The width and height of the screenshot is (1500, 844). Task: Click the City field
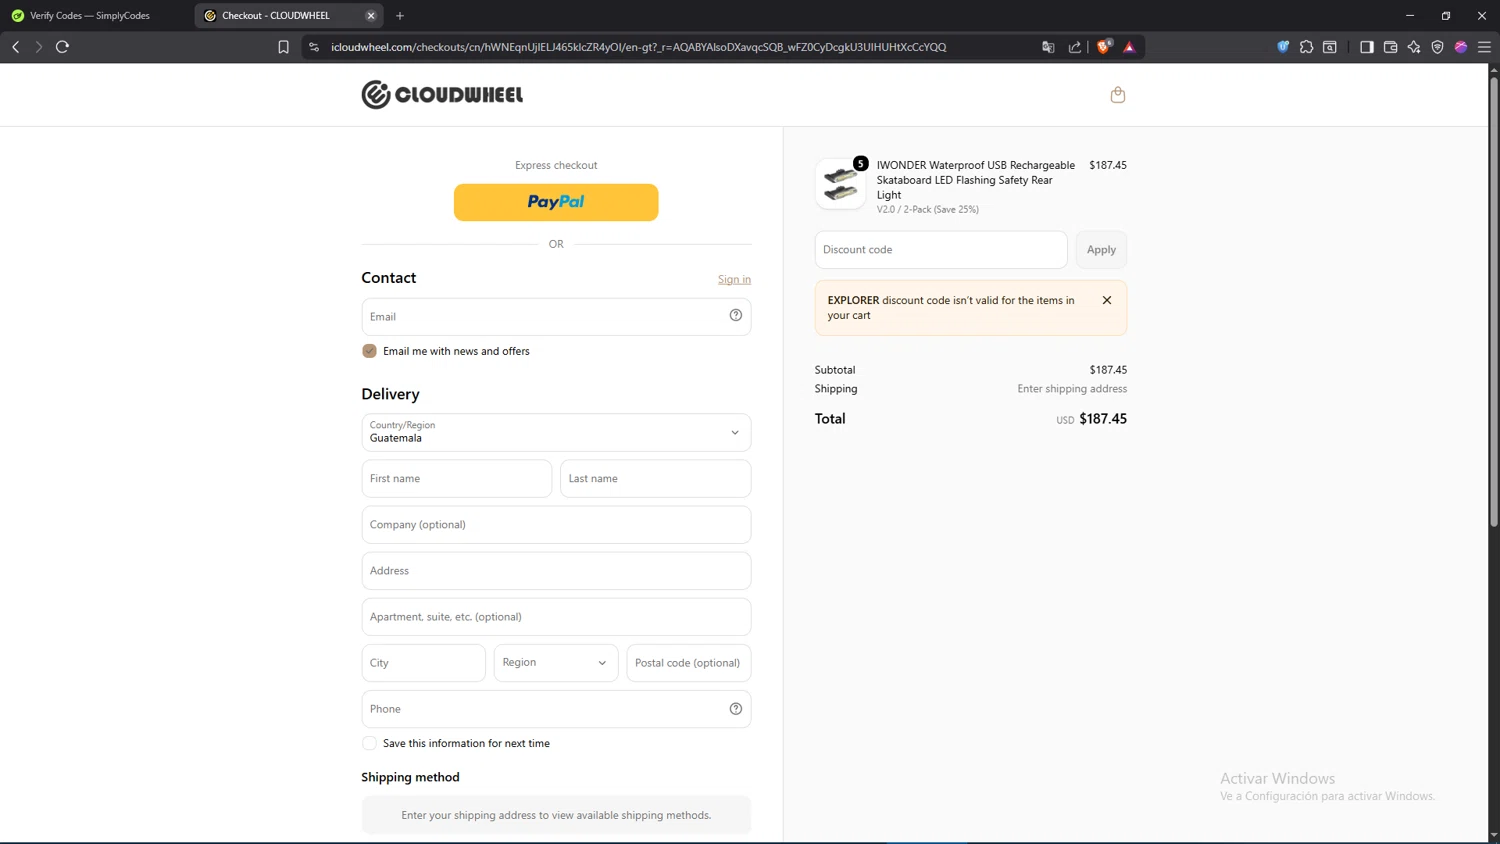(x=424, y=663)
